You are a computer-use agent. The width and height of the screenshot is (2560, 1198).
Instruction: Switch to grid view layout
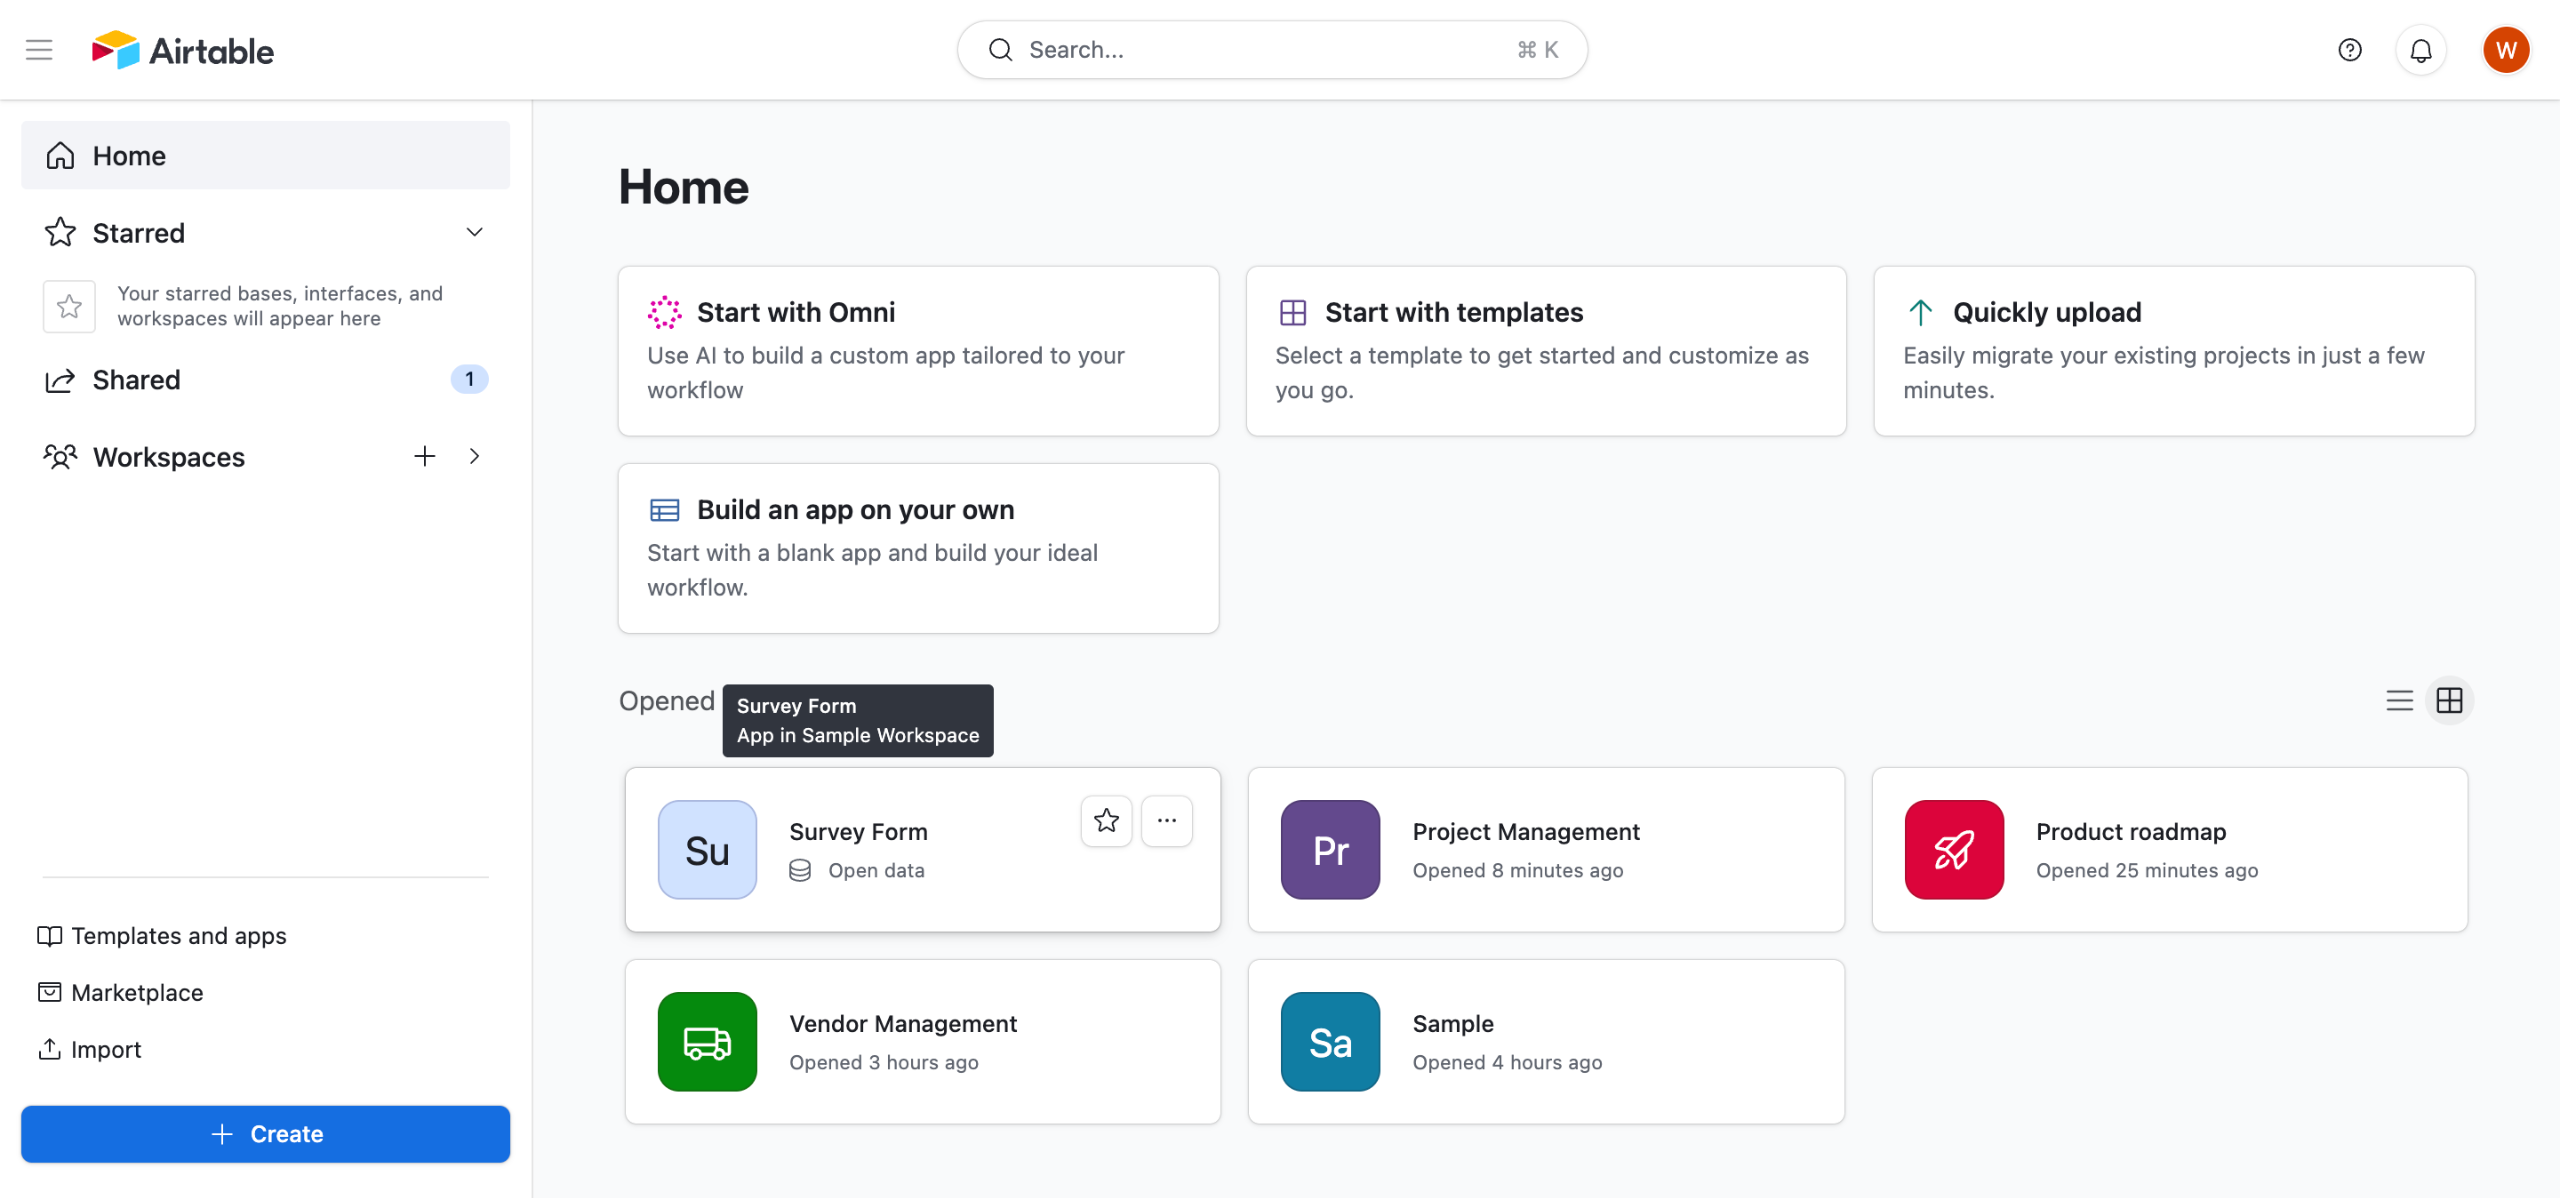(2449, 700)
